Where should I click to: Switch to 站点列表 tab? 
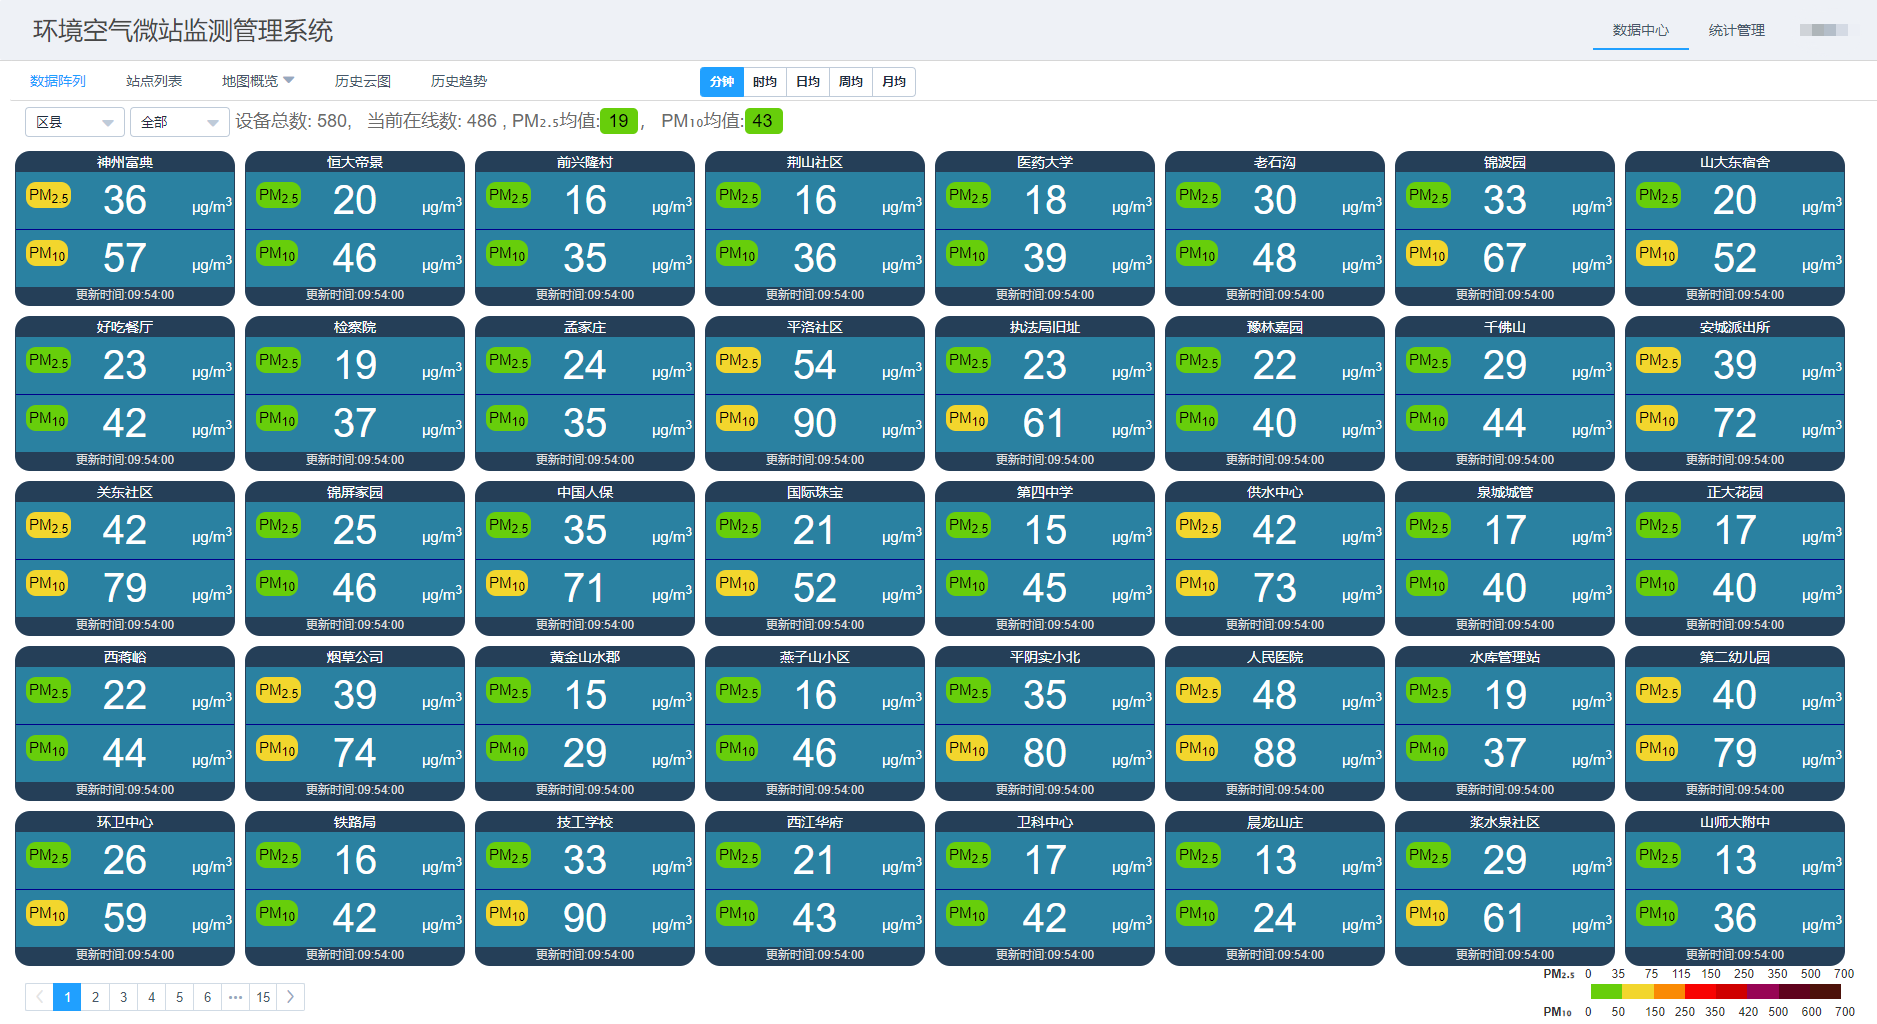click(x=154, y=81)
